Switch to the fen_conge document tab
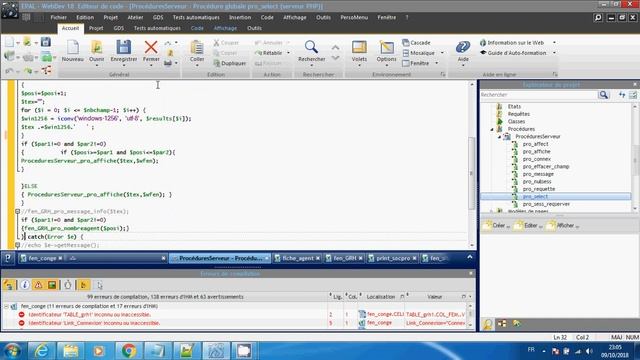Viewport: 640px width, 360px height. tap(42, 258)
